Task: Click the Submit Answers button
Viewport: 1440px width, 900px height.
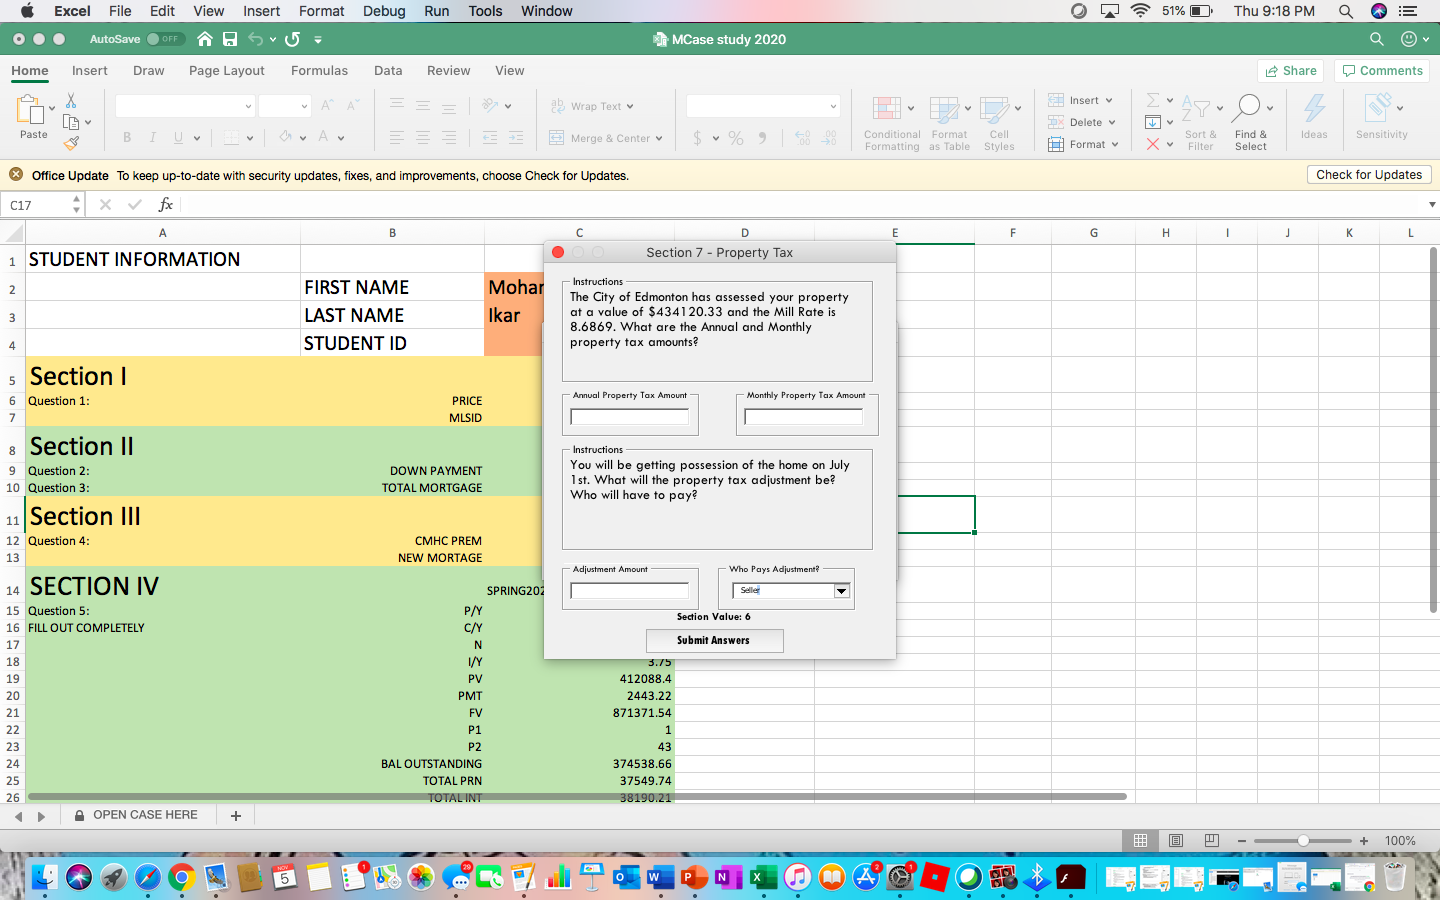Action: pyautogui.click(x=714, y=641)
